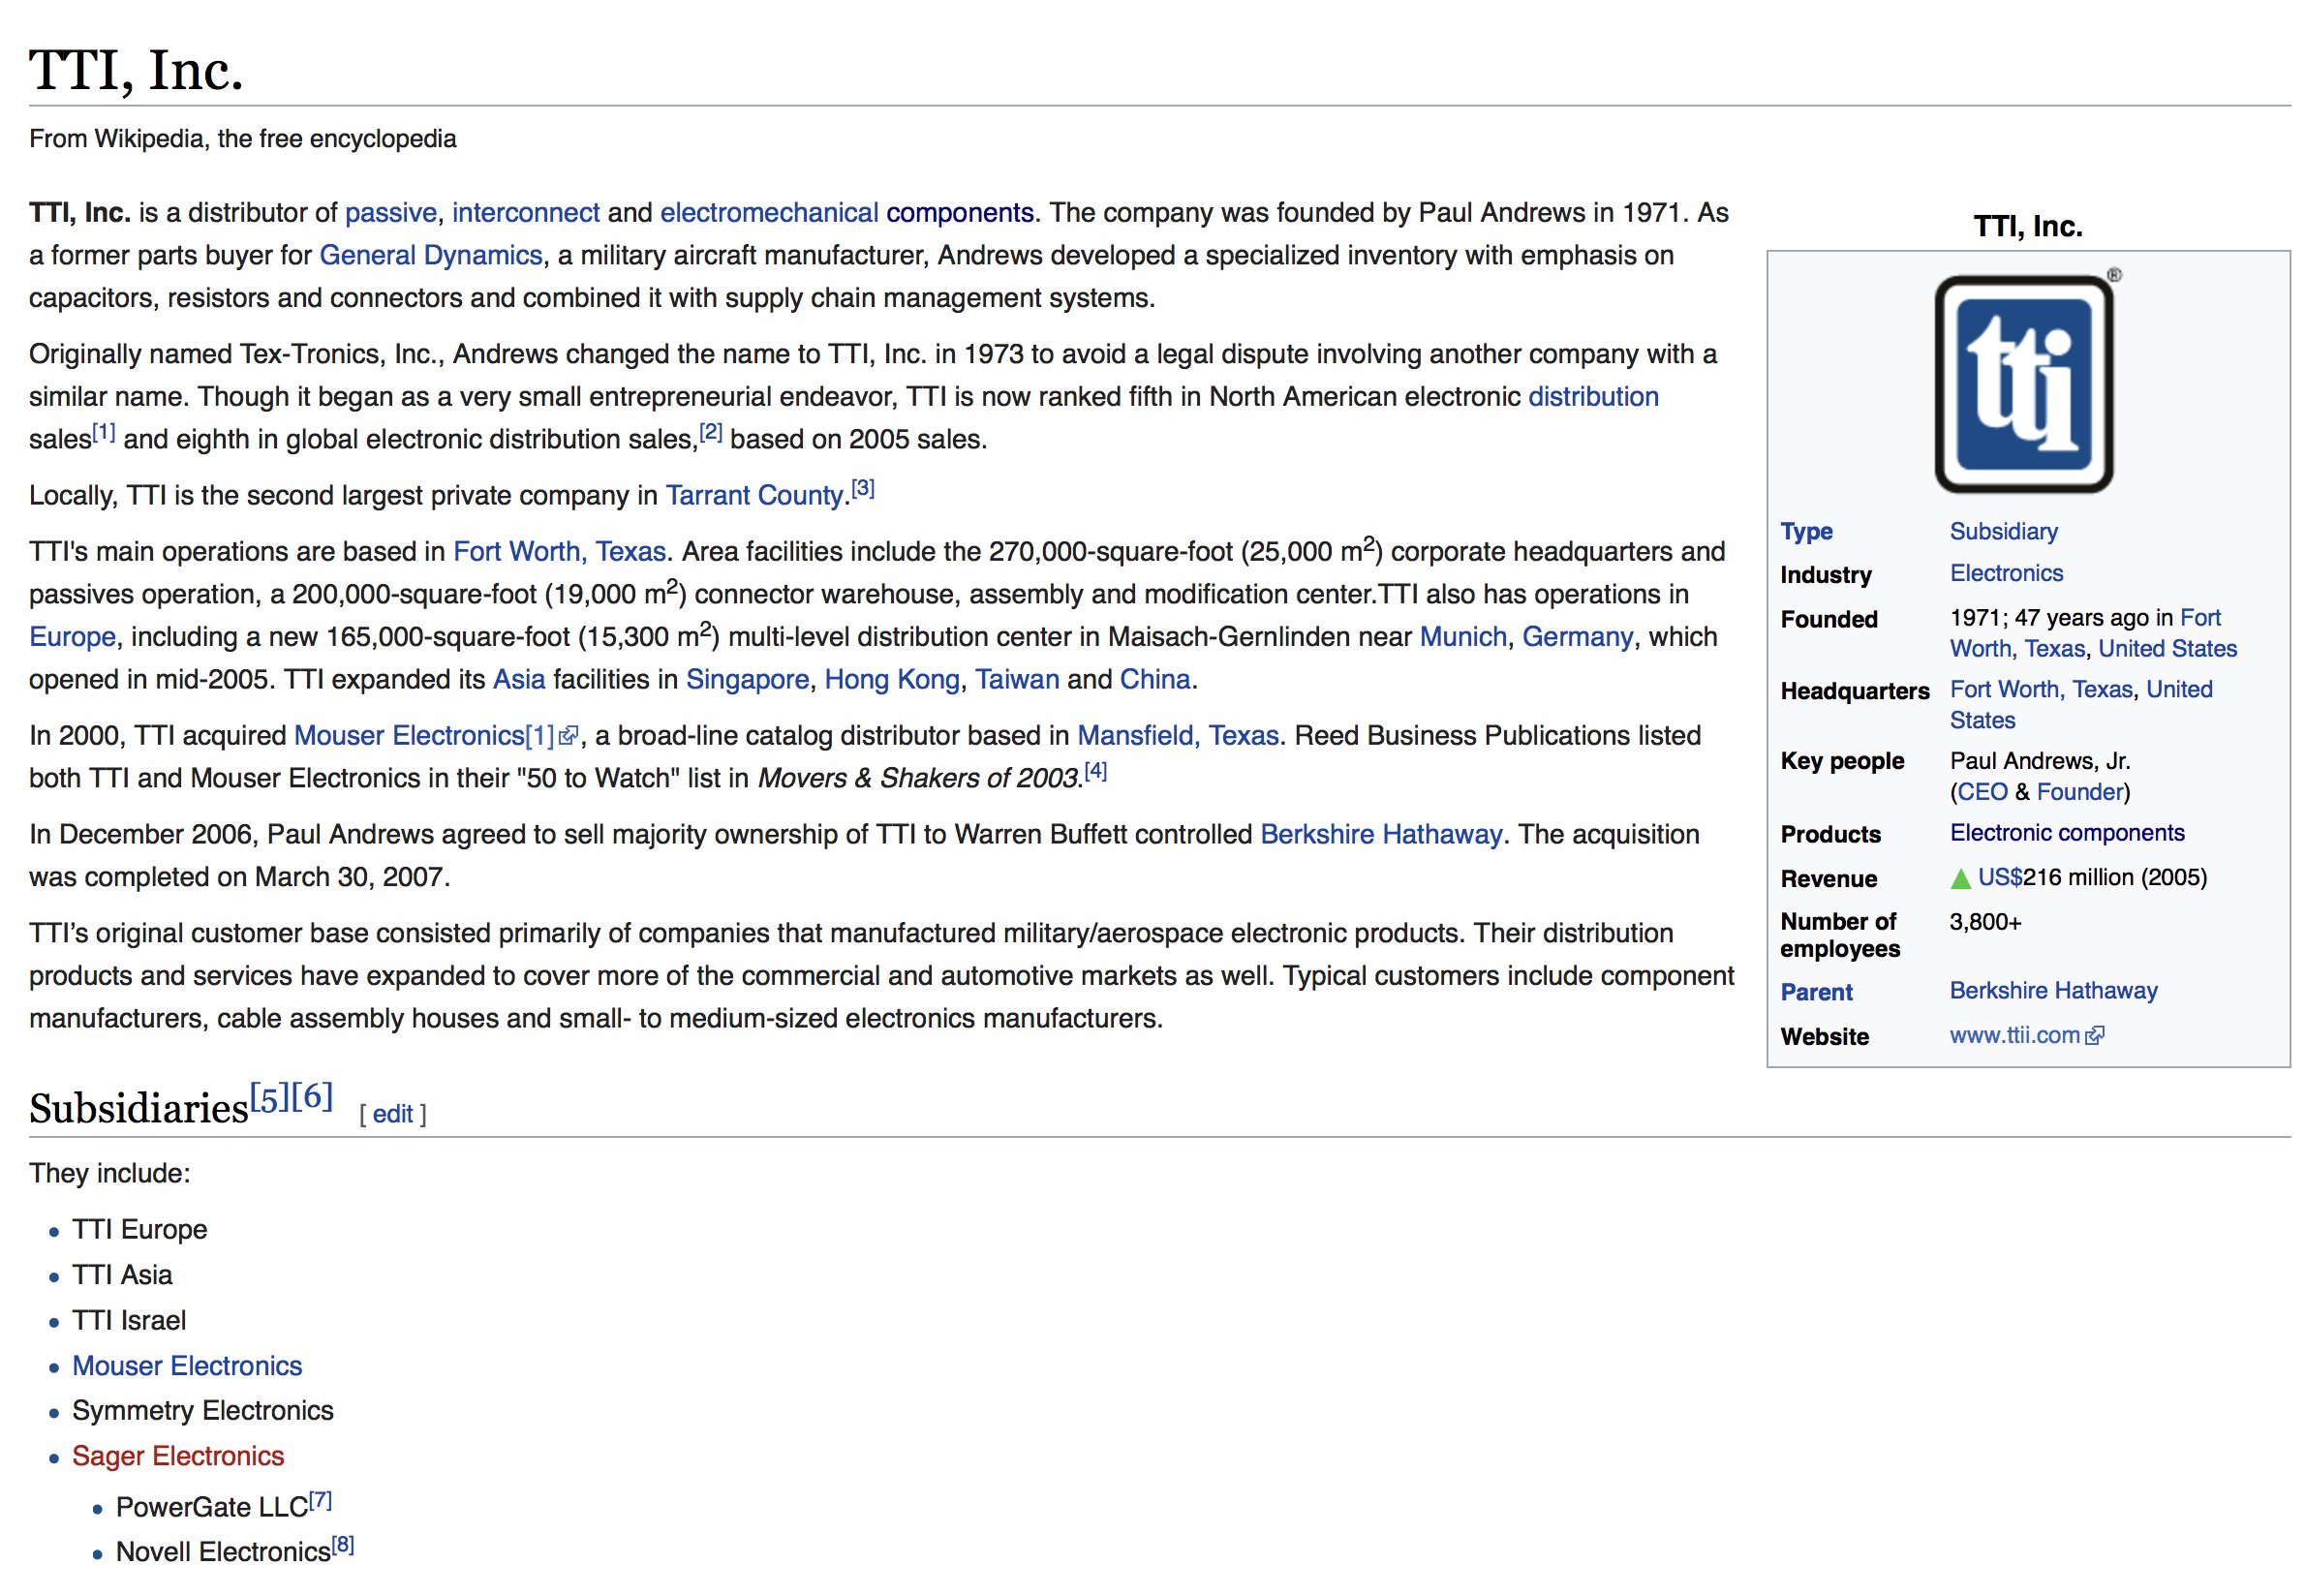Click citation [6] in Subsidiaries heading

click(312, 1097)
